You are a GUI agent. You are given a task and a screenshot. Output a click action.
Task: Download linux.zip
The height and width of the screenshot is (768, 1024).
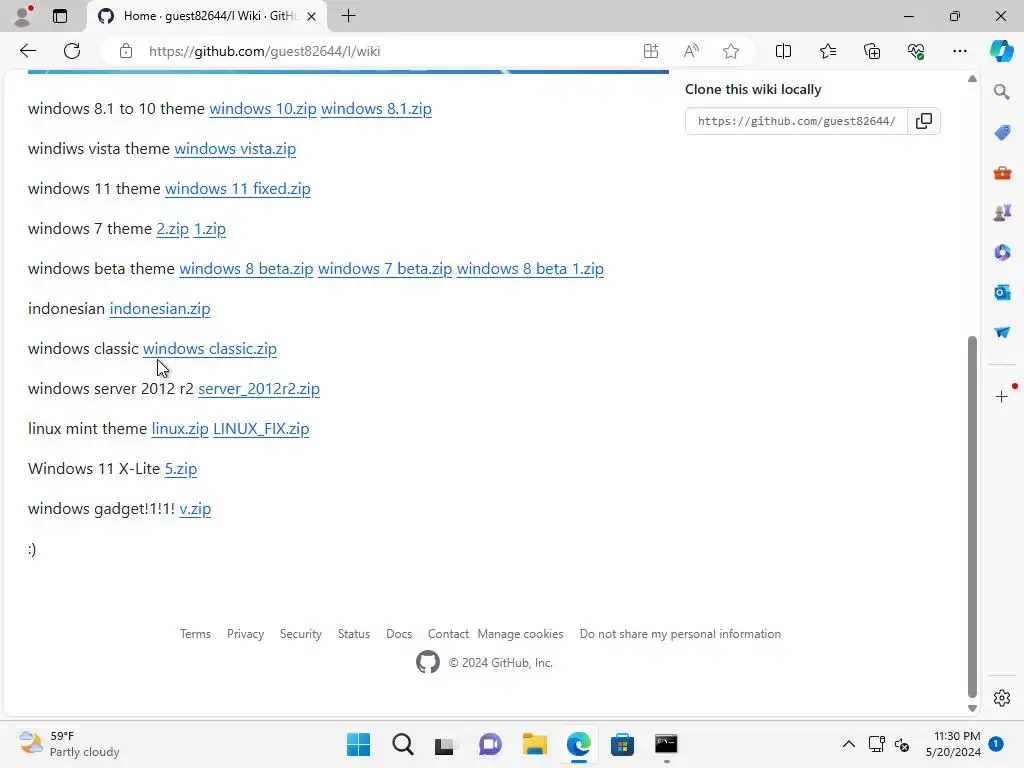(180, 428)
